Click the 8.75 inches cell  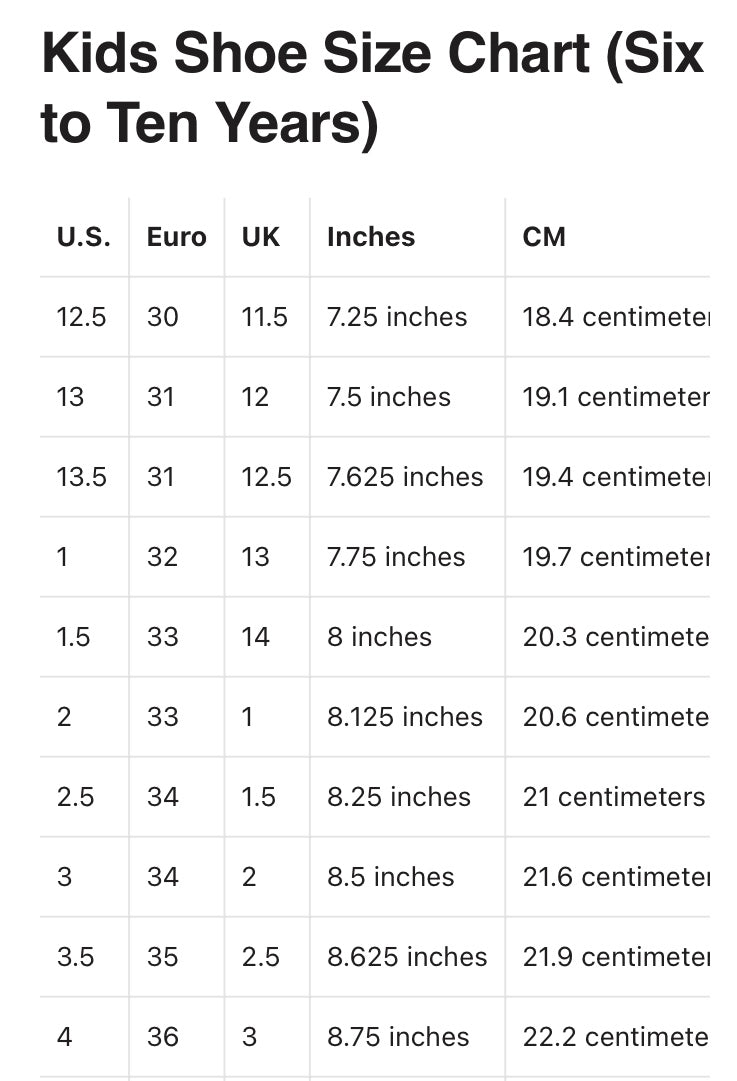398,1037
